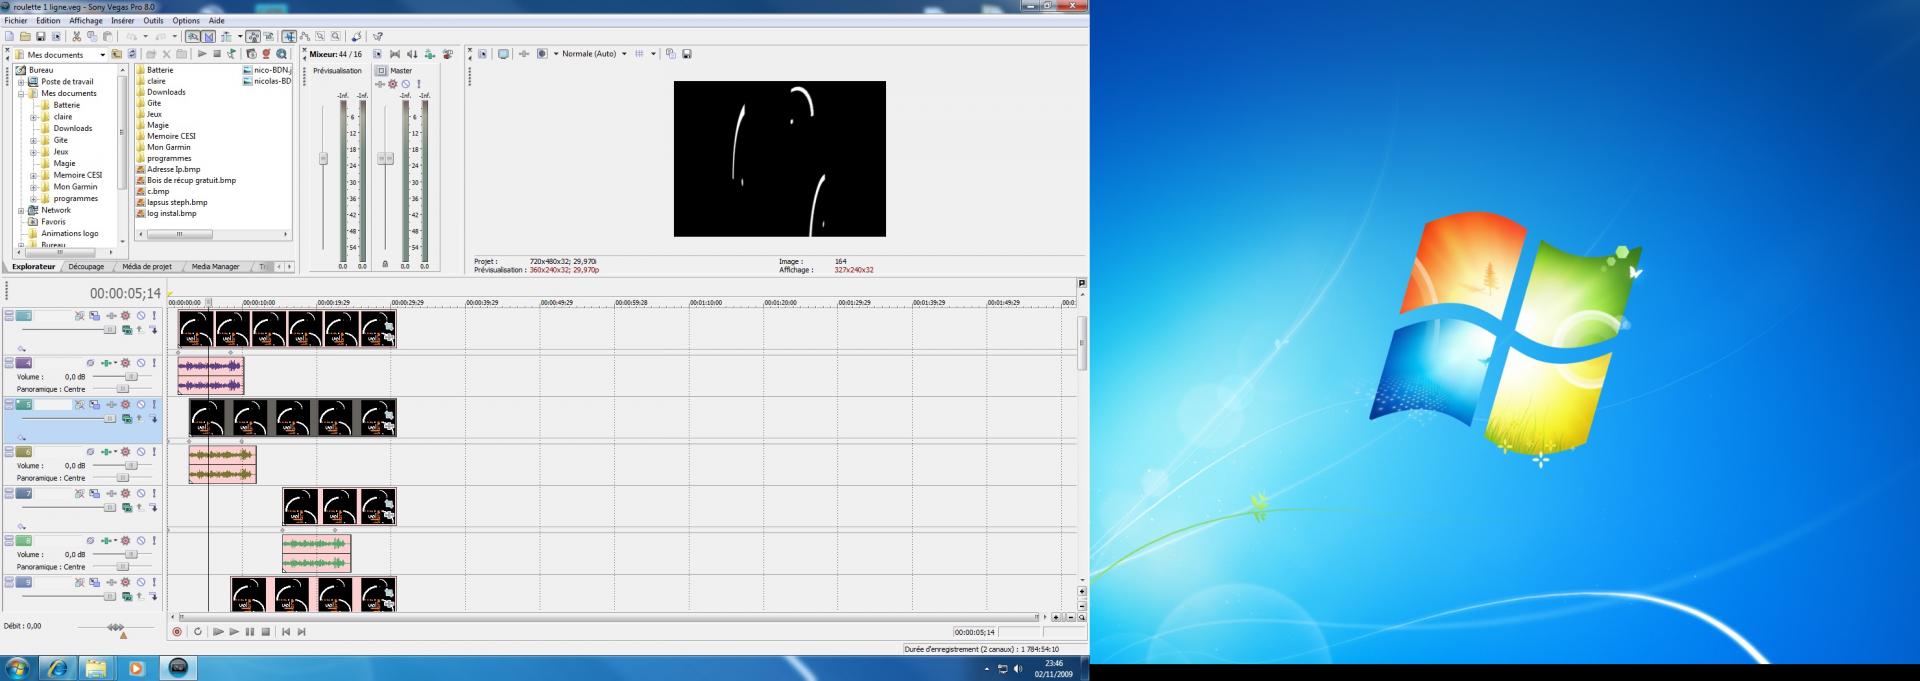Solo audio track 6
This screenshot has width=1920, height=681.
(154, 452)
